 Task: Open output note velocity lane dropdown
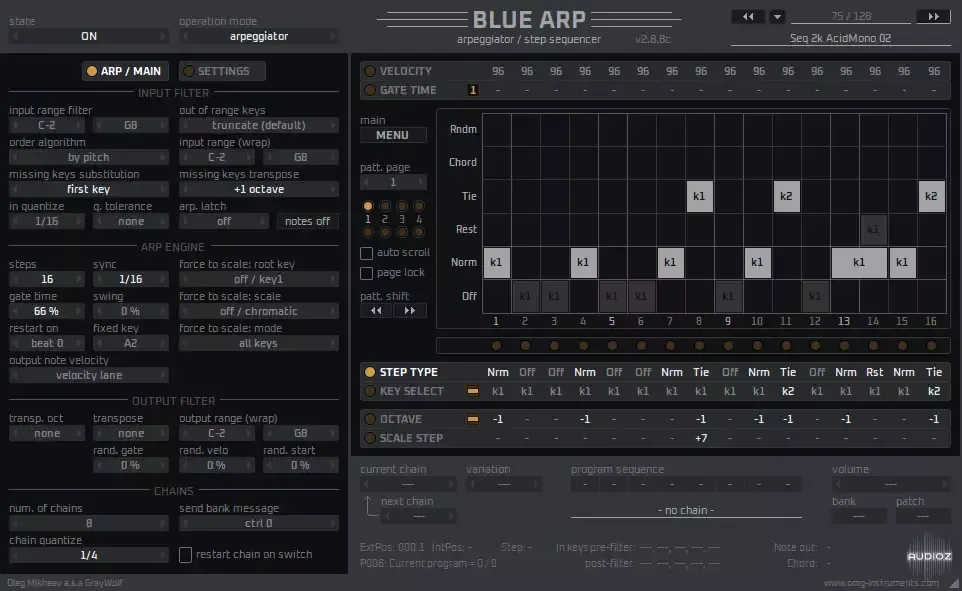pyautogui.click(x=89, y=375)
